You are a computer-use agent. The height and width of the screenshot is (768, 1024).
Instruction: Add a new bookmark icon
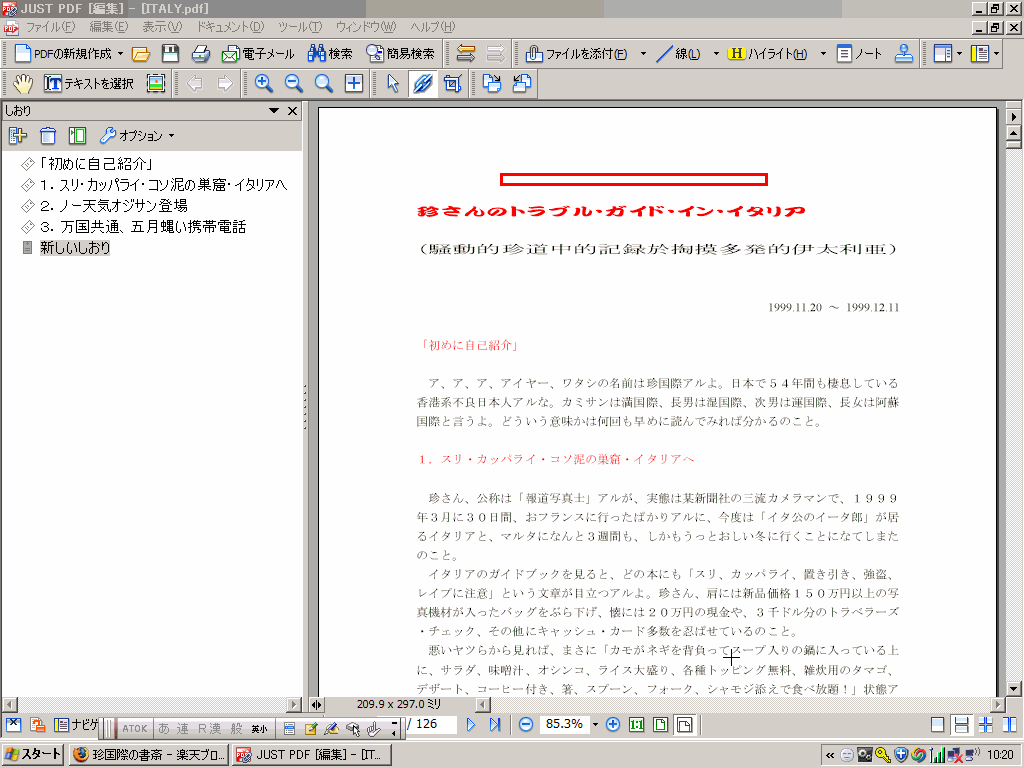tap(18, 136)
